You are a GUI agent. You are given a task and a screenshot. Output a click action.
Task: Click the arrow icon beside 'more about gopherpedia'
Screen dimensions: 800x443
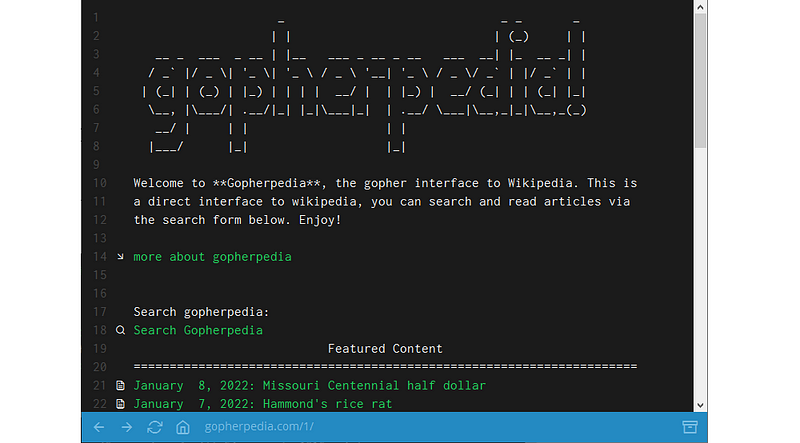click(x=120, y=256)
